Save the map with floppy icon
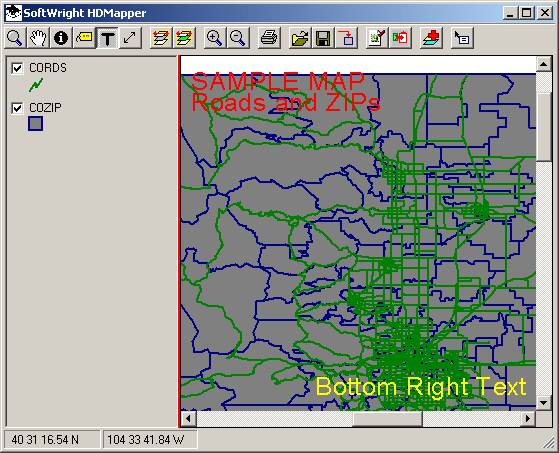Screen dimensions: 559x453 323,38
